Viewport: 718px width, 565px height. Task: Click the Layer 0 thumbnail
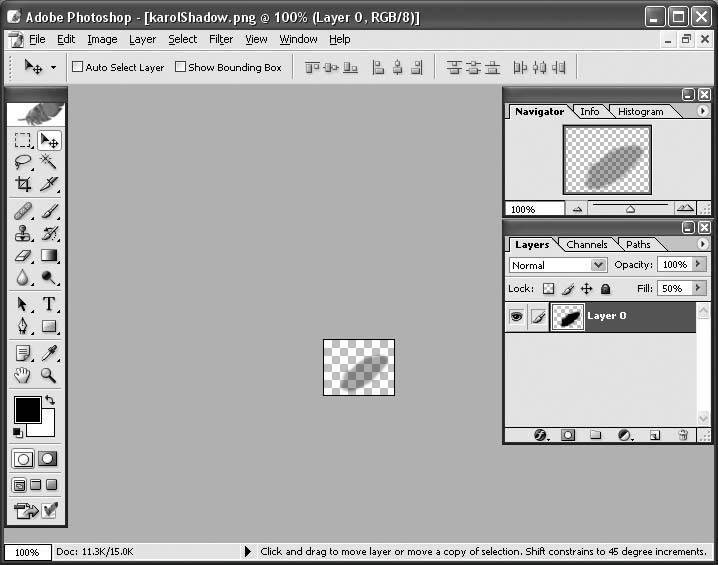point(568,316)
